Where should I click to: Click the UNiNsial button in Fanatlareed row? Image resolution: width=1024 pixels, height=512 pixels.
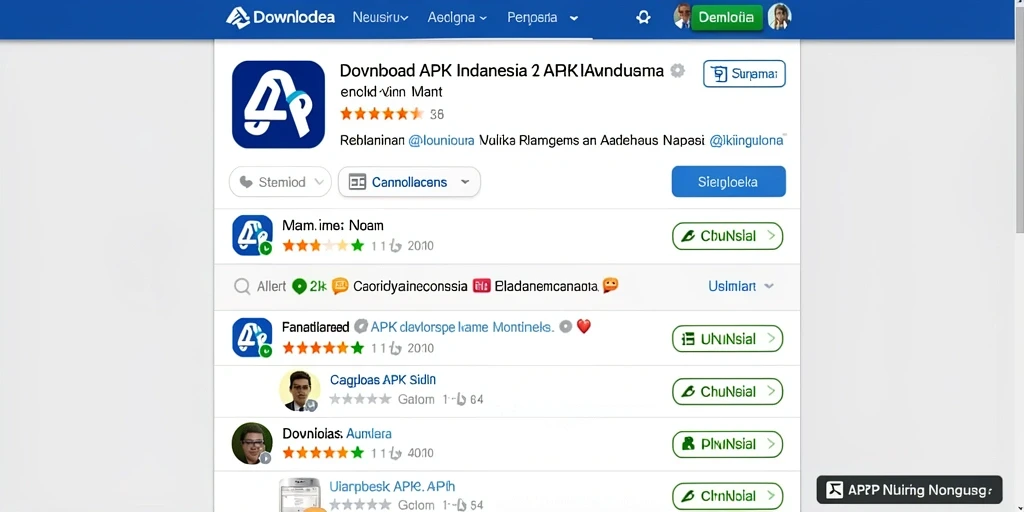click(728, 339)
